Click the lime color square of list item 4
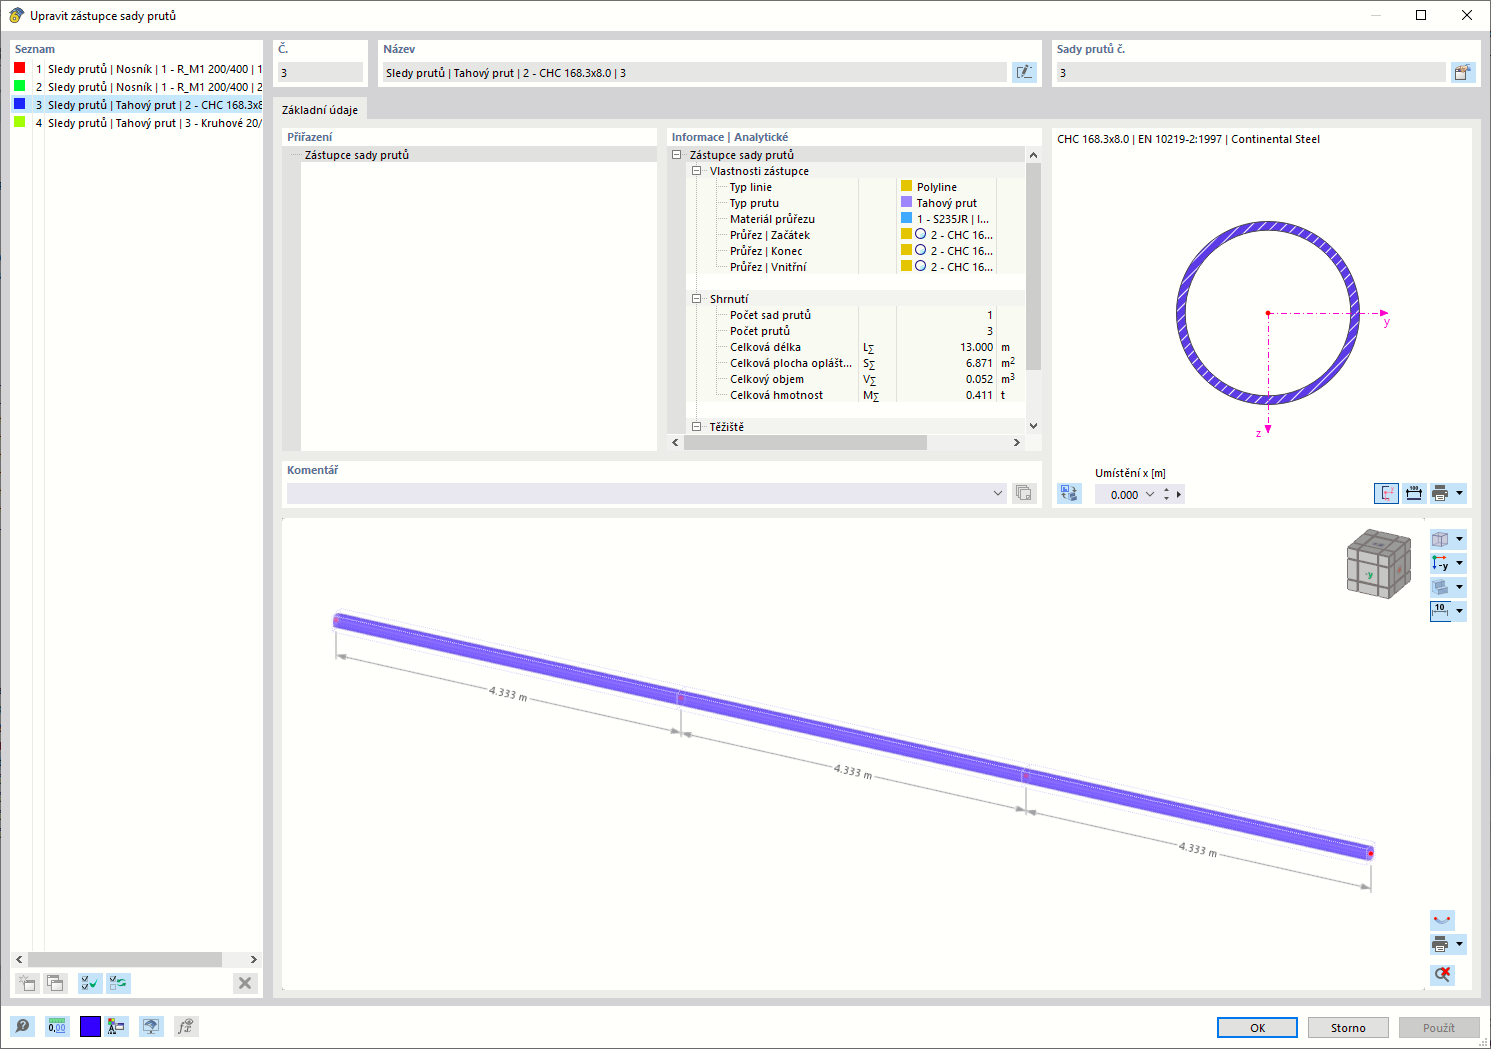 pos(19,122)
